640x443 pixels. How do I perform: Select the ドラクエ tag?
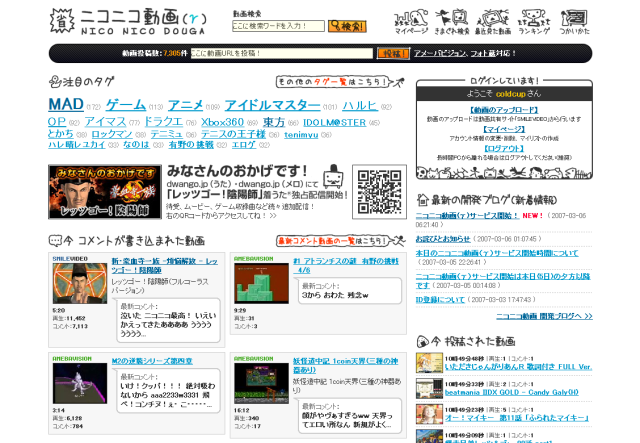(163, 122)
